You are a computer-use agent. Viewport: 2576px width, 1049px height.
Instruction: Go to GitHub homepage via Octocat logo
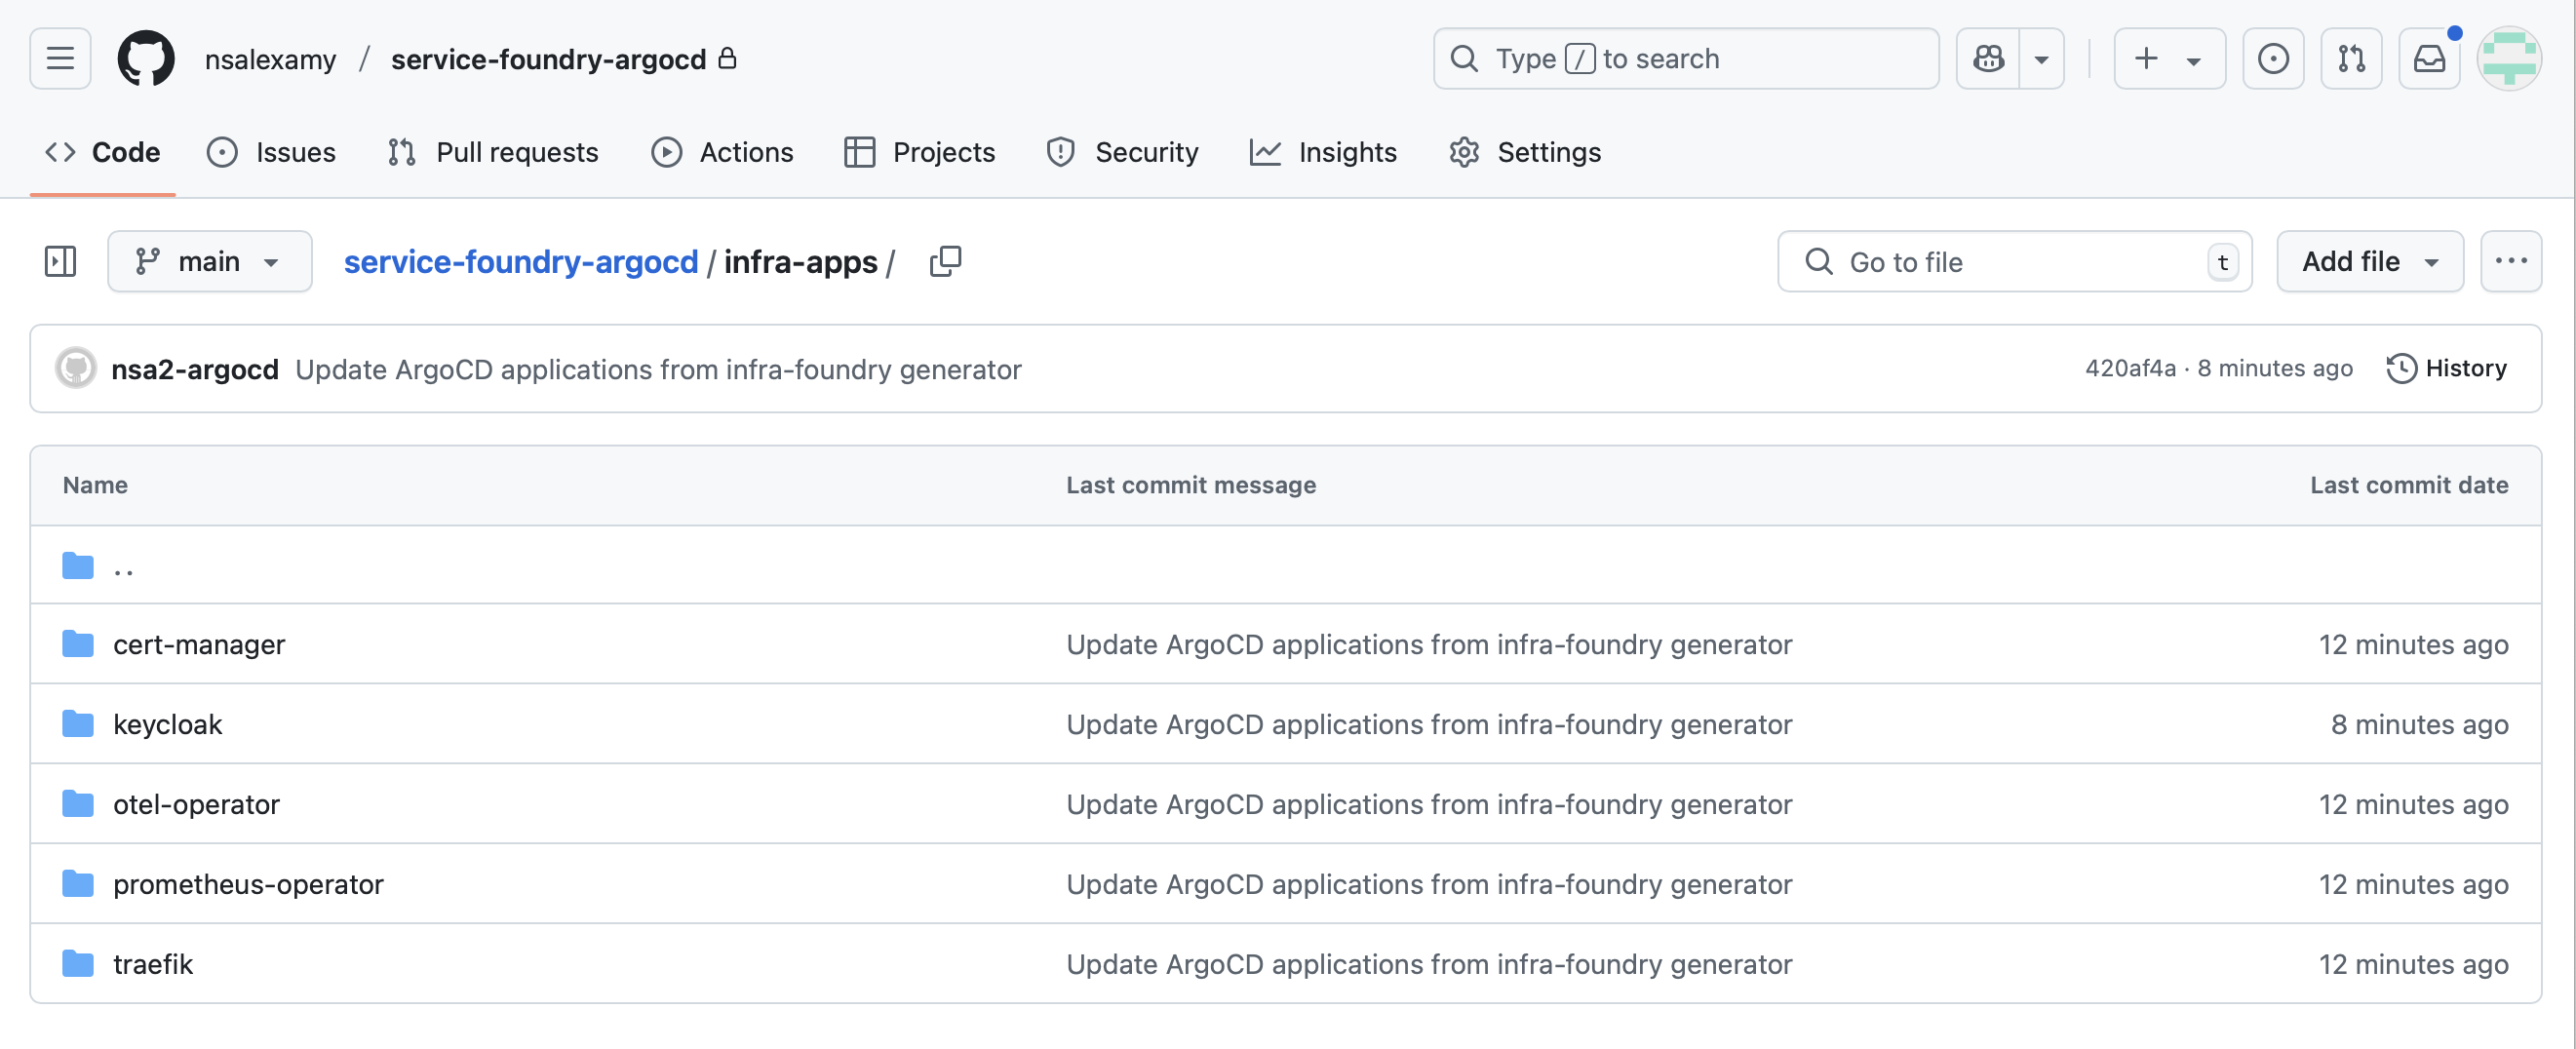[146, 58]
